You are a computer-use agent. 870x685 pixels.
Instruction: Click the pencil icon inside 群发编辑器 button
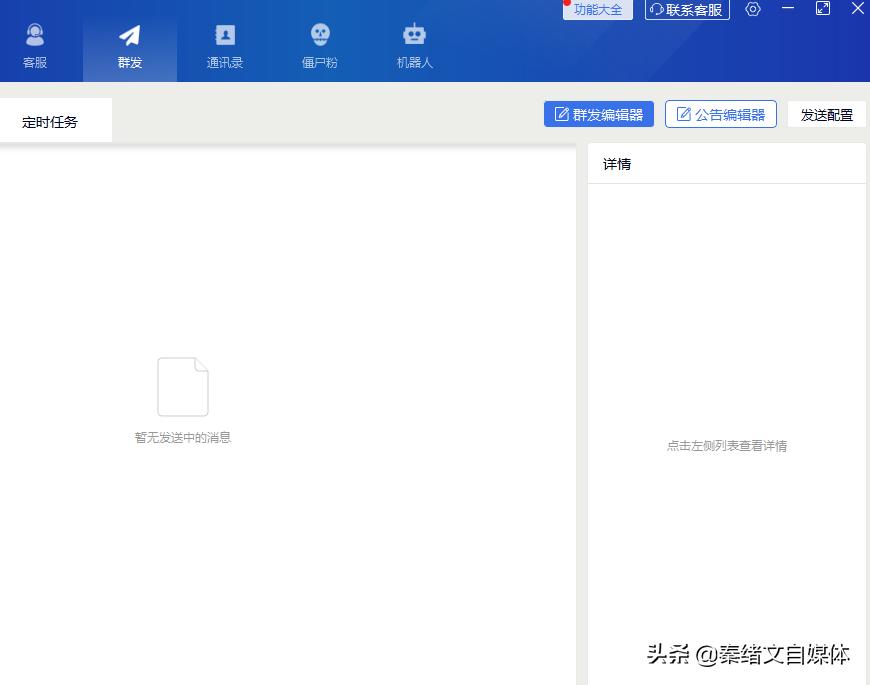pos(562,113)
